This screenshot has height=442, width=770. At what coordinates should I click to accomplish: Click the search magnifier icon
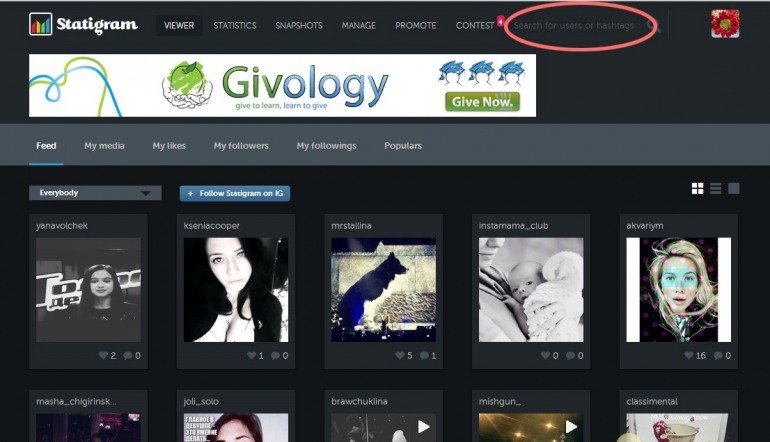pos(653,26)
